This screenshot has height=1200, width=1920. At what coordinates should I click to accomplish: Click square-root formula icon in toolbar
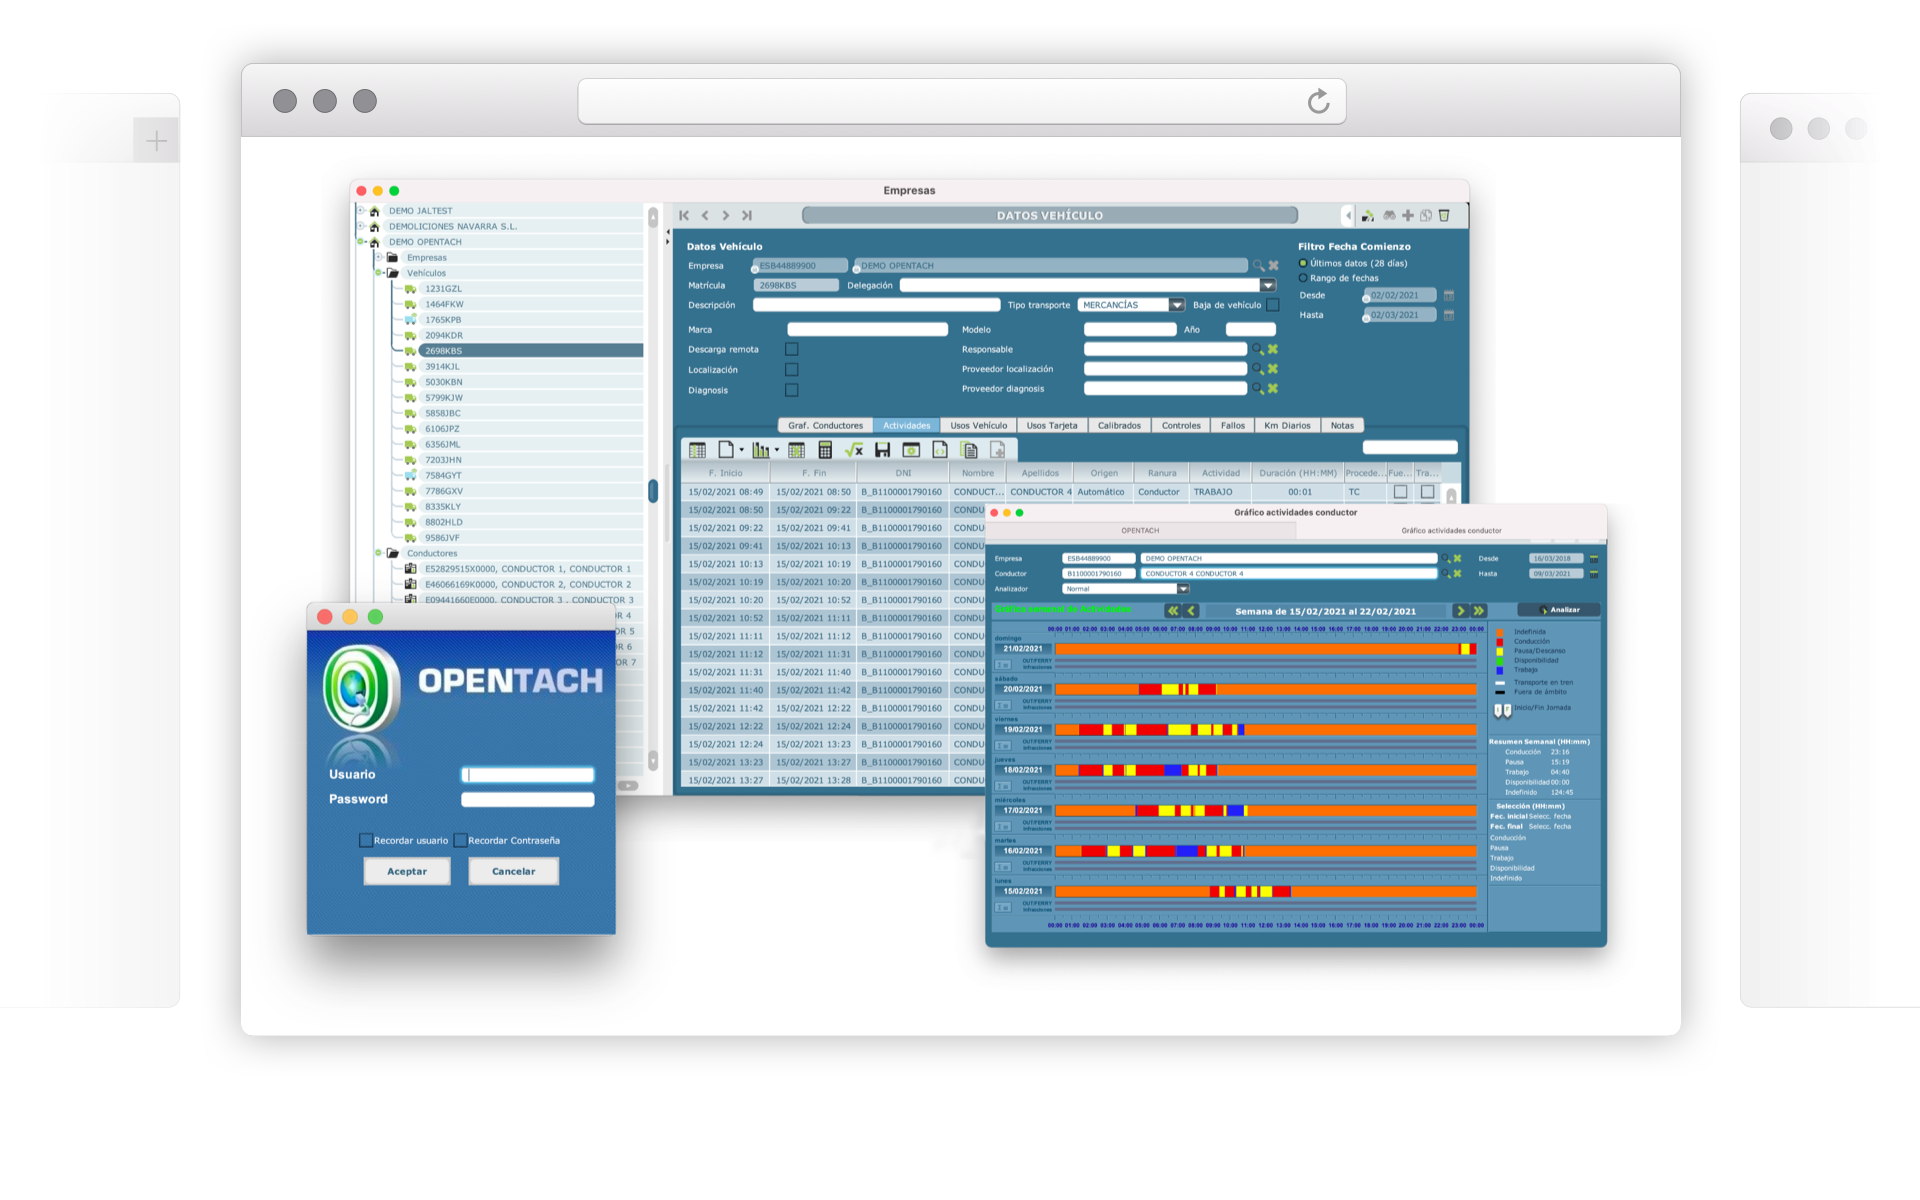(x=853, y=450)
